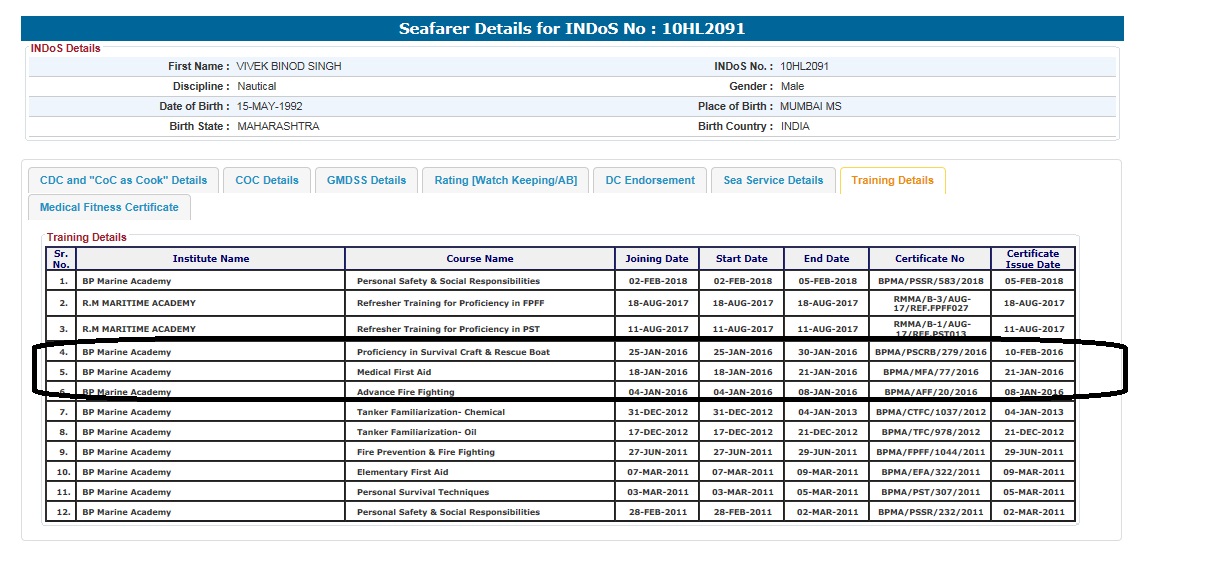Click the Training Details tab
This screenshot has width=1216, height=569.
click(x=892, y=181)
